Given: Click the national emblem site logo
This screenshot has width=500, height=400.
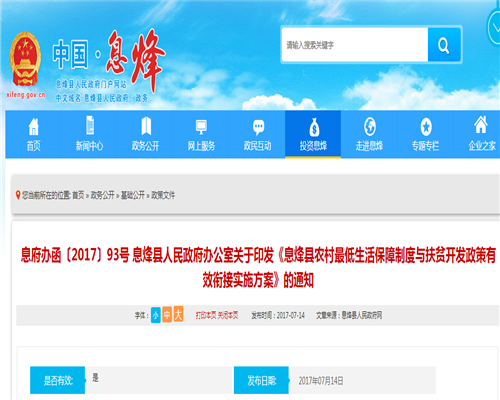Looking at the screenshot, I should (x=25, y=59).
